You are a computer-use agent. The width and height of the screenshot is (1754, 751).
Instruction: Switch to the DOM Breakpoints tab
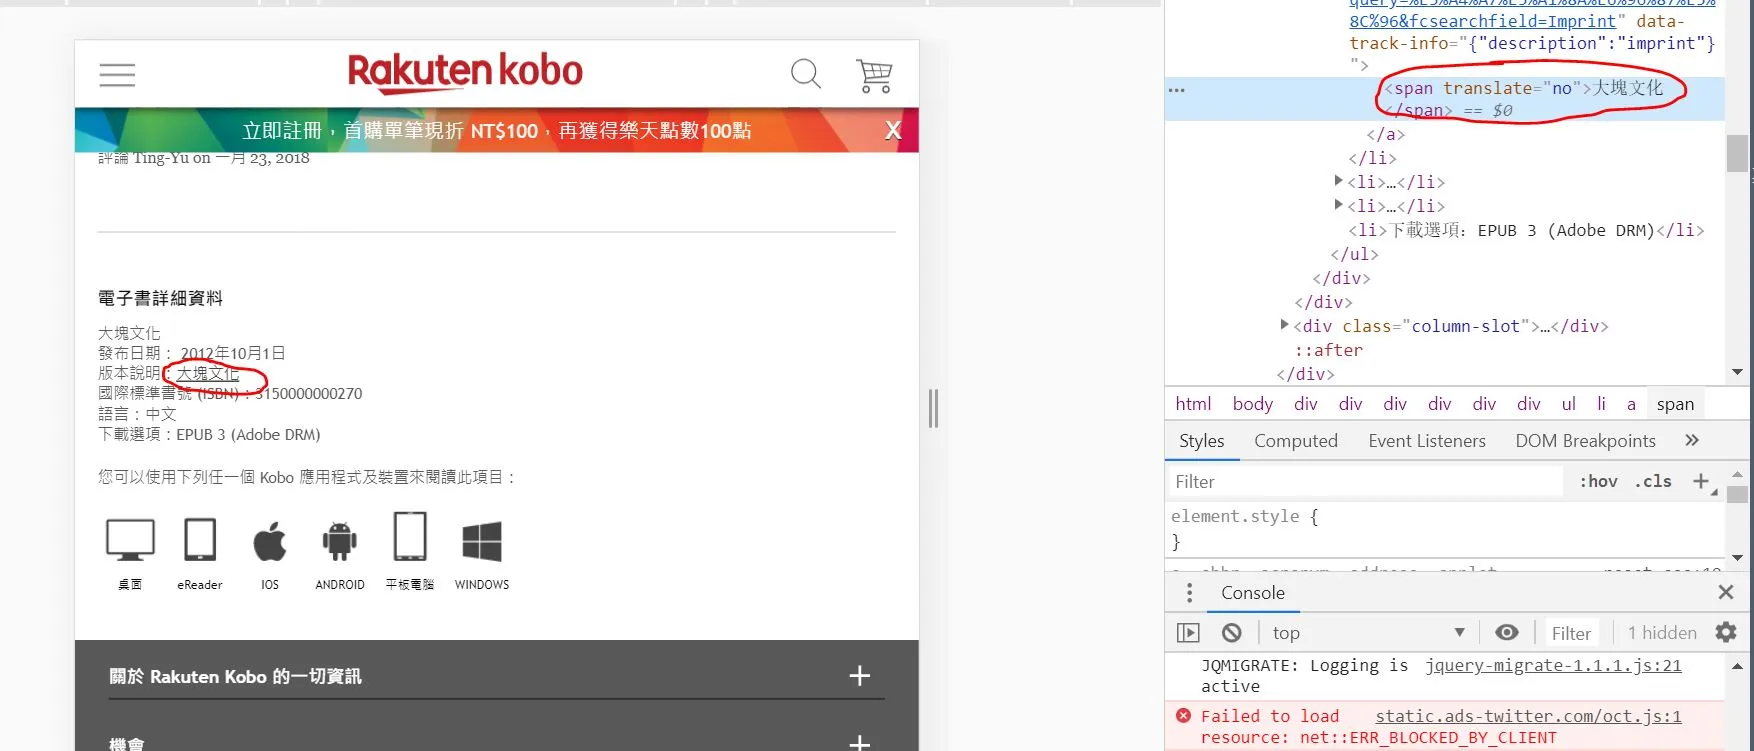(1585, 441)
